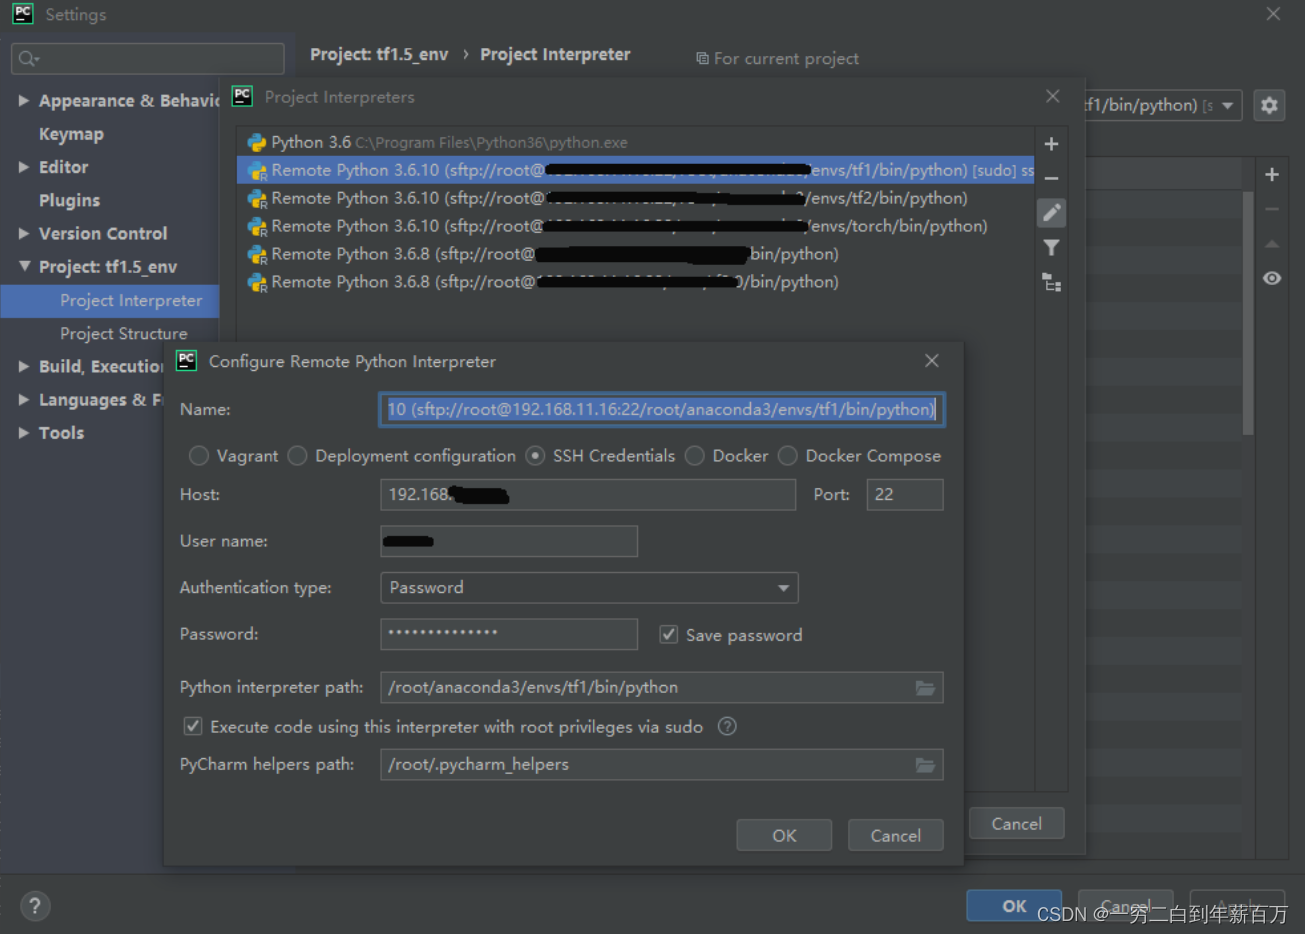Select local Python 3.6 interpreter entry

click(x=636, y=143)
